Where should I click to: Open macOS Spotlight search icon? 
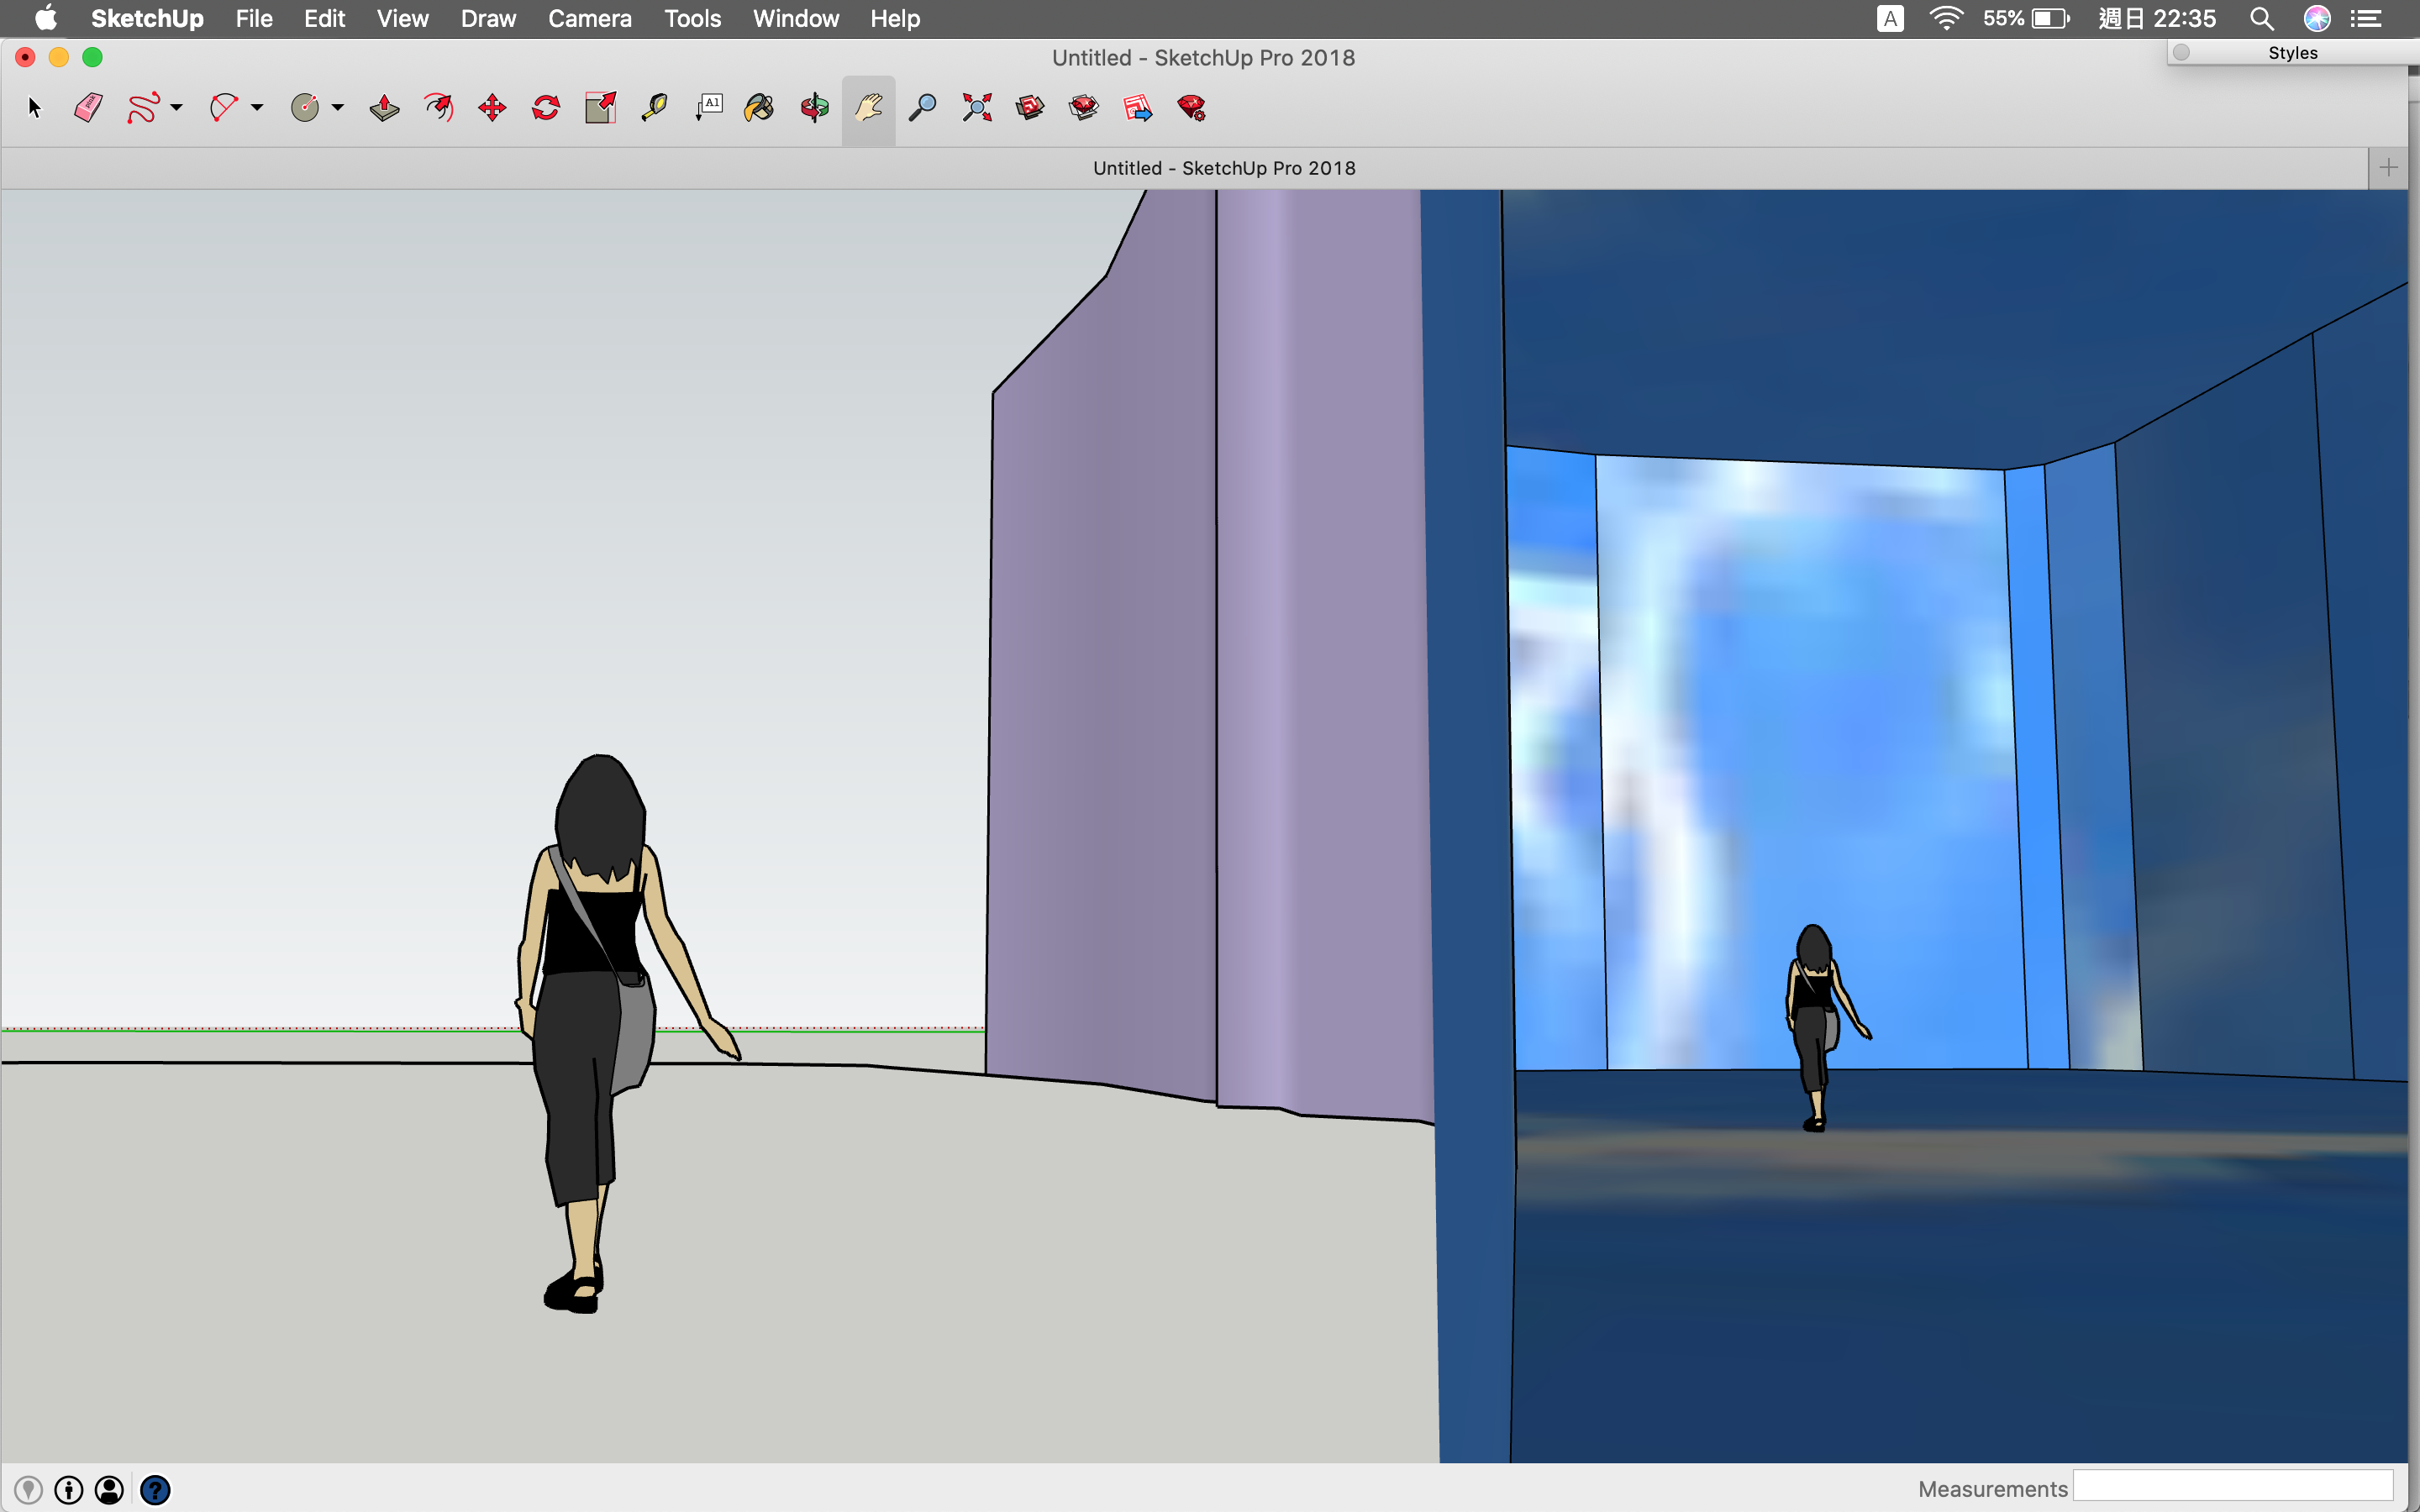(2261, 19)
